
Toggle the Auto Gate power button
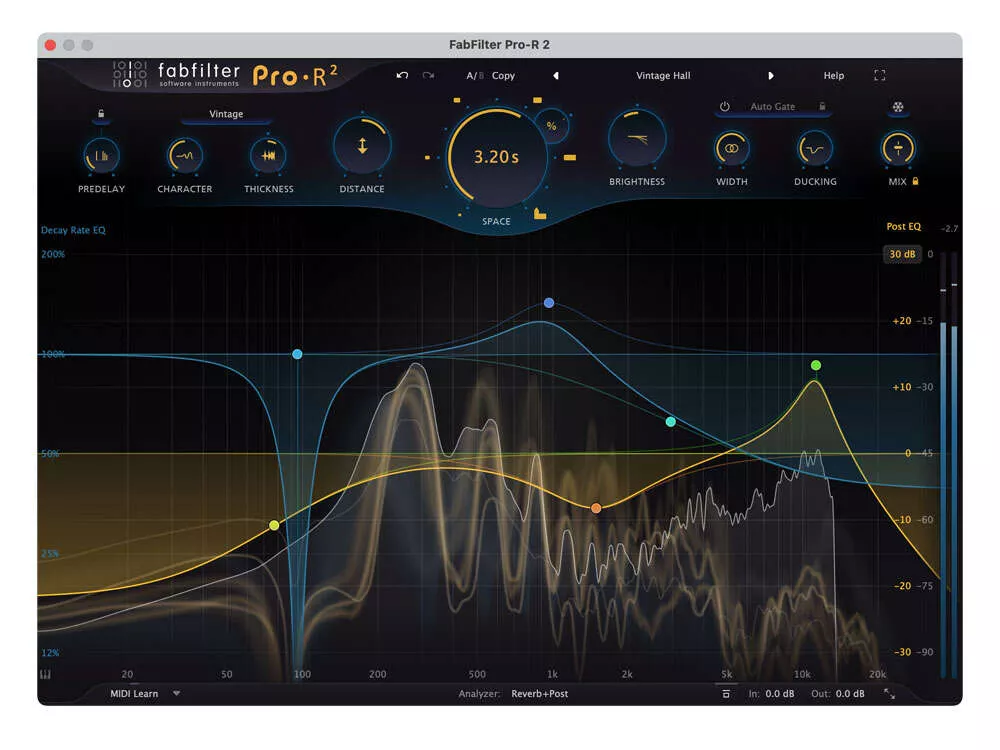coord(725,107)
